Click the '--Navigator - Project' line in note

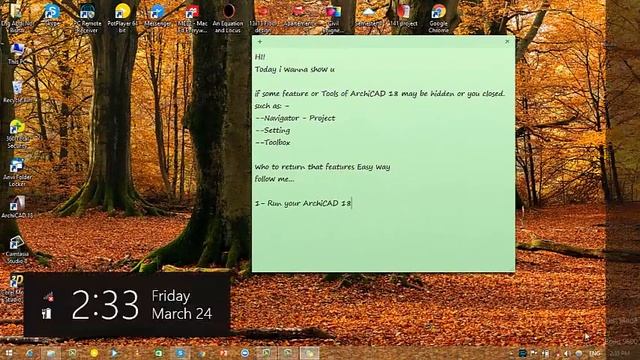[295, 118]
